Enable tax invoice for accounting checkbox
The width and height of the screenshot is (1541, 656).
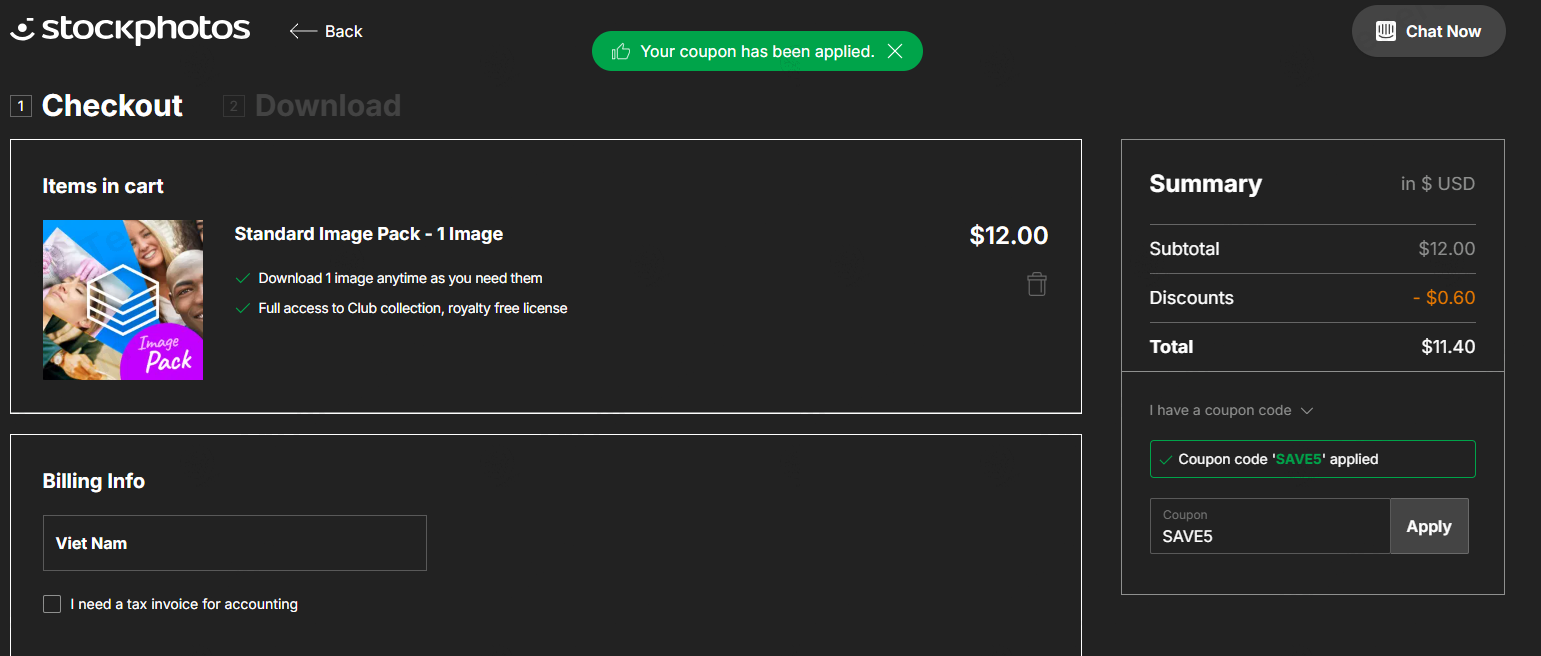tap(52, 604)
